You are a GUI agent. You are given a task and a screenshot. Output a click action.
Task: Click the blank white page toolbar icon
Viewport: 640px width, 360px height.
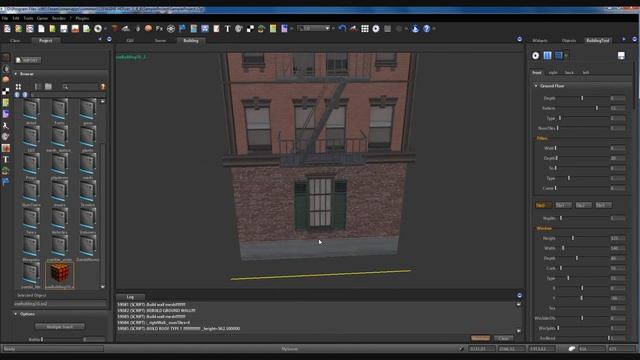coord(41,29)
